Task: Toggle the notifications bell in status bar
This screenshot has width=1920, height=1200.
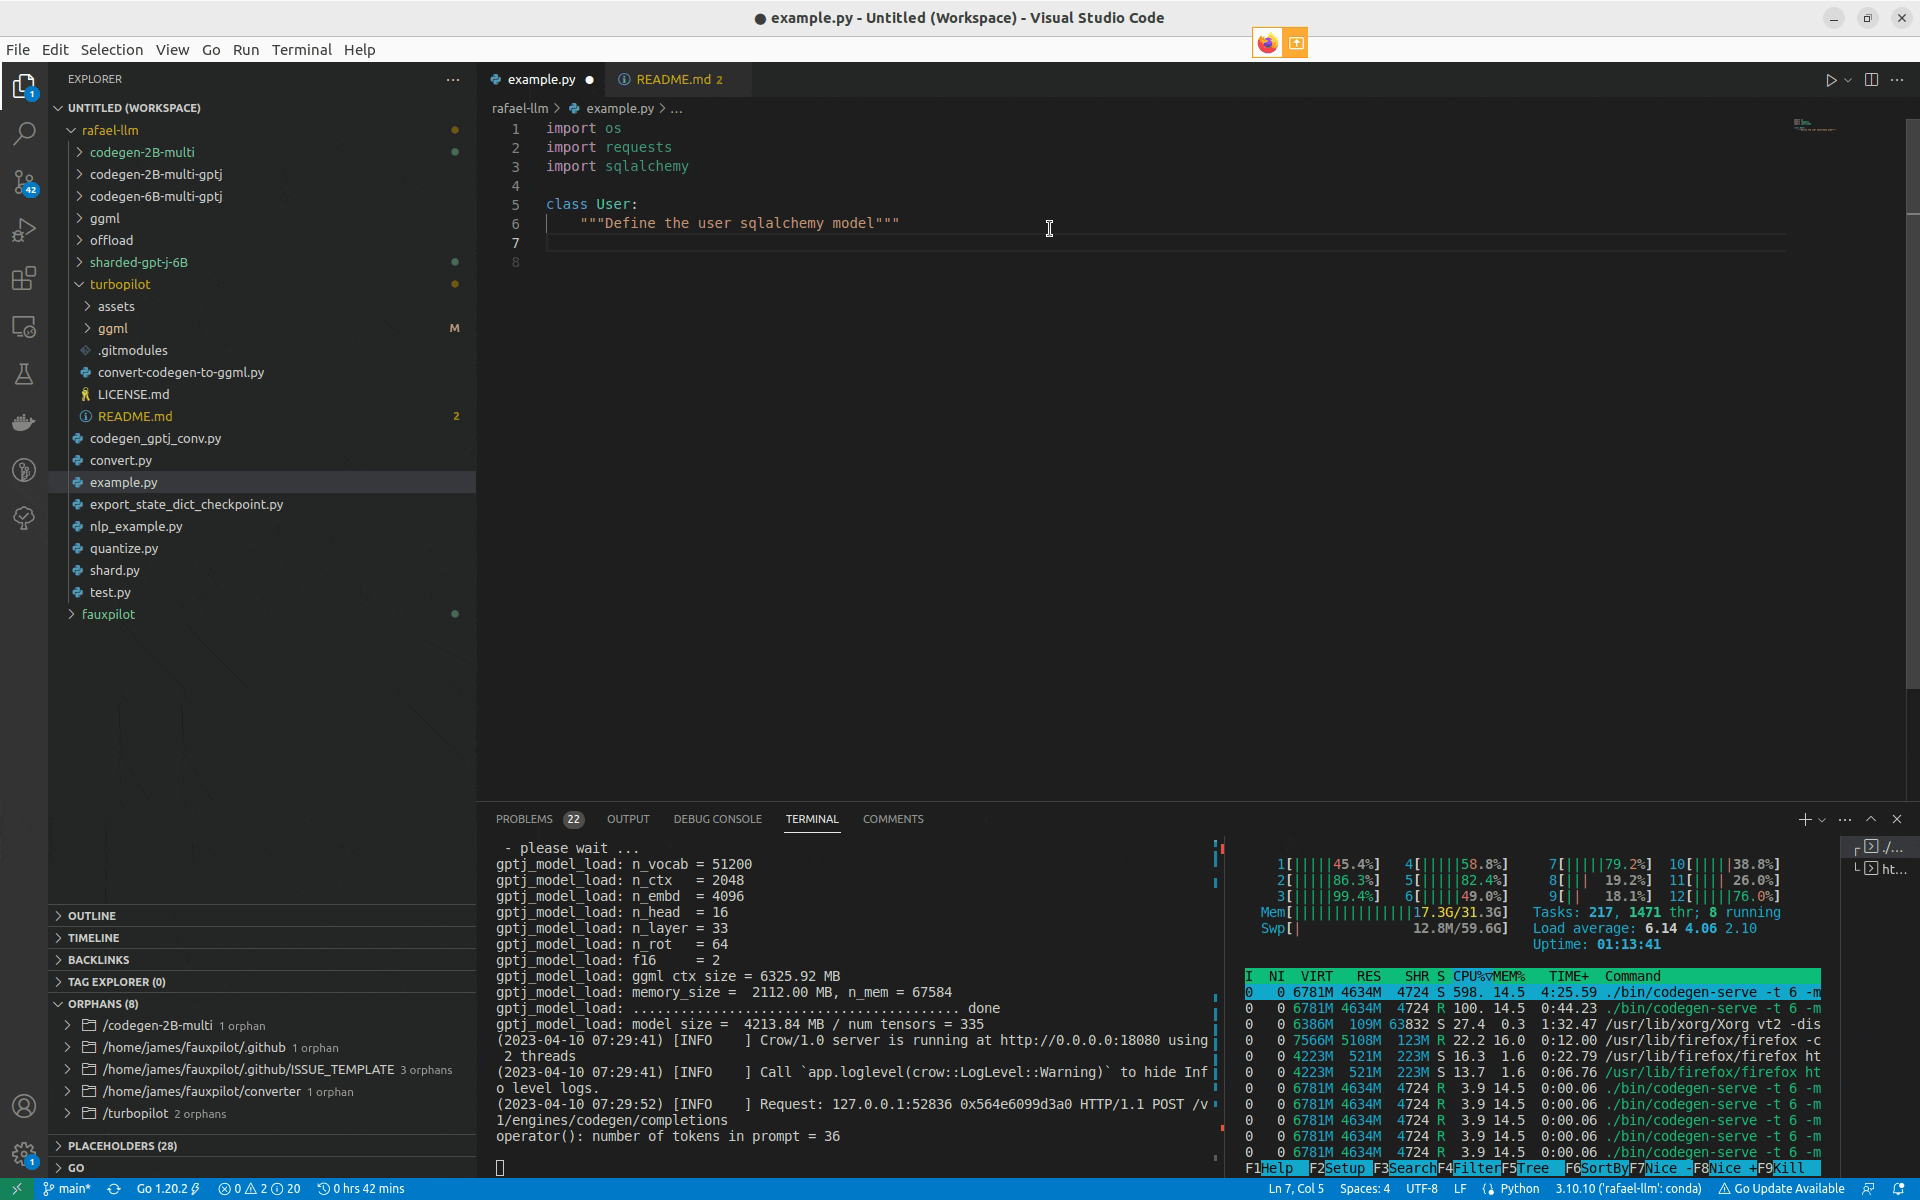Action: (x=1899, y=1189)
